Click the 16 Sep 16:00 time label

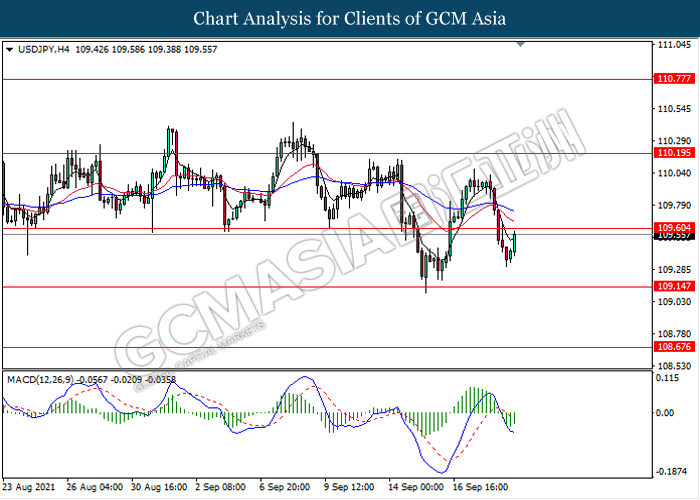pyautogui.click(x=480, y=487)
